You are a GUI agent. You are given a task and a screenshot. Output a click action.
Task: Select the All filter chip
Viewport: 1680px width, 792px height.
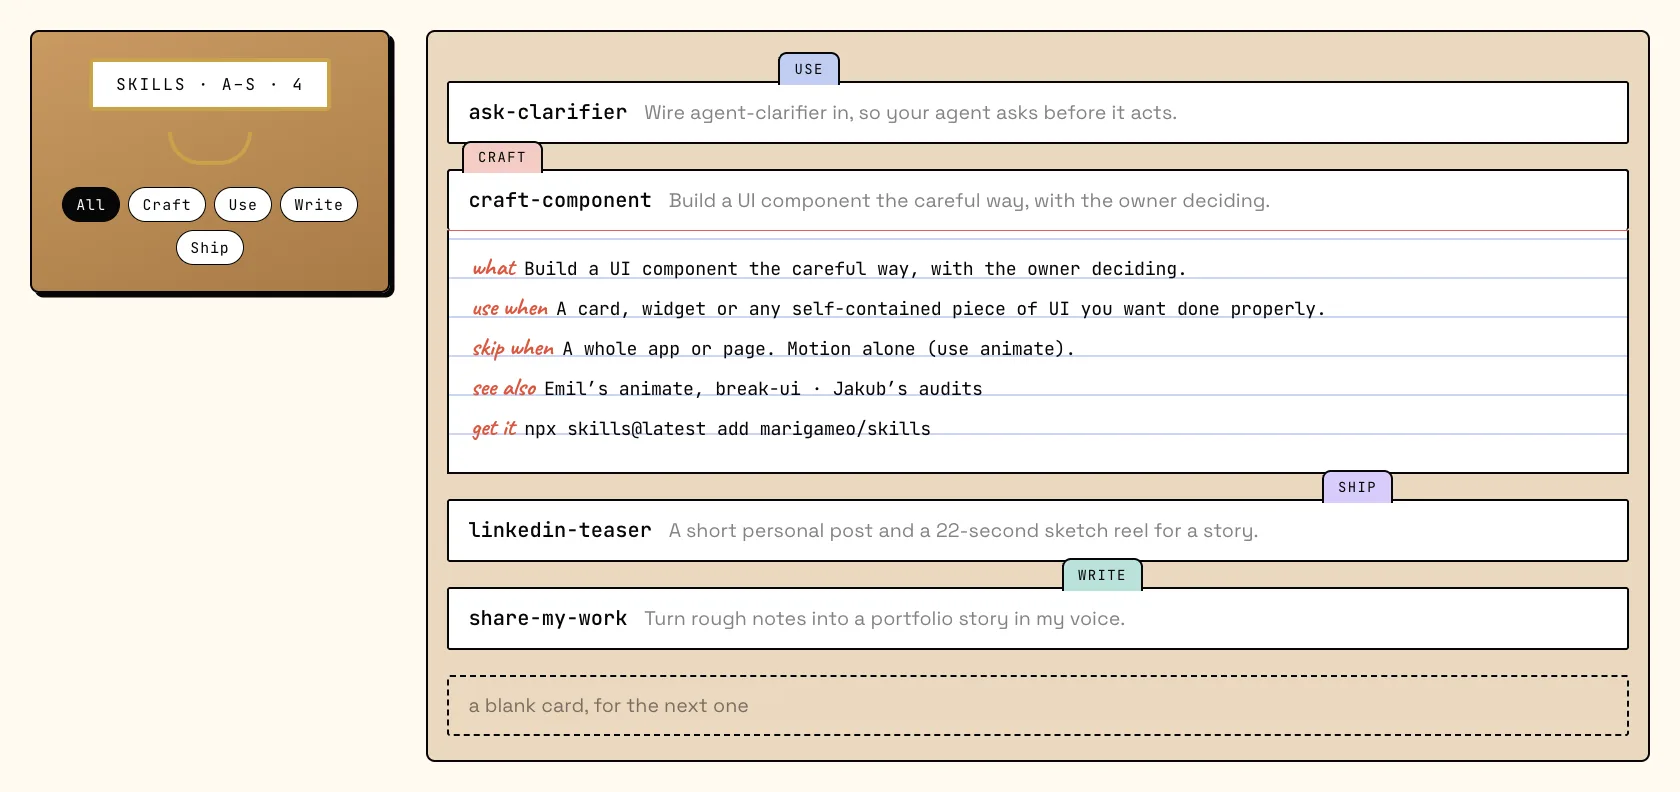tap(91, 205)
